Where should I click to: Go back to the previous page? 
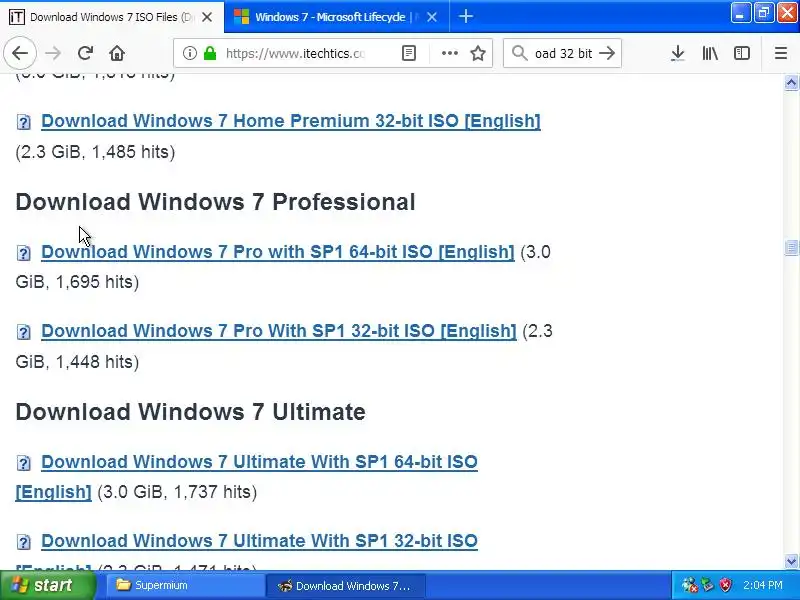(20, 53)
